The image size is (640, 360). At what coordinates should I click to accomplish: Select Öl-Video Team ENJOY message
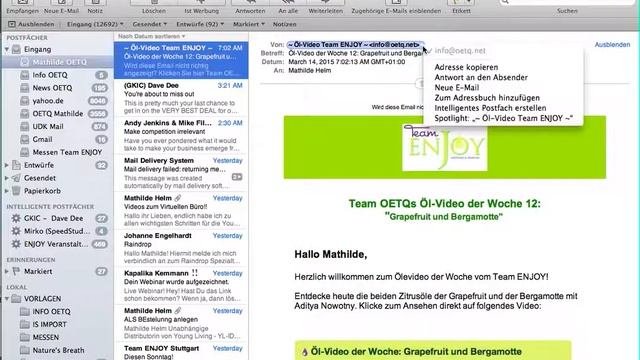pos(181,60)
